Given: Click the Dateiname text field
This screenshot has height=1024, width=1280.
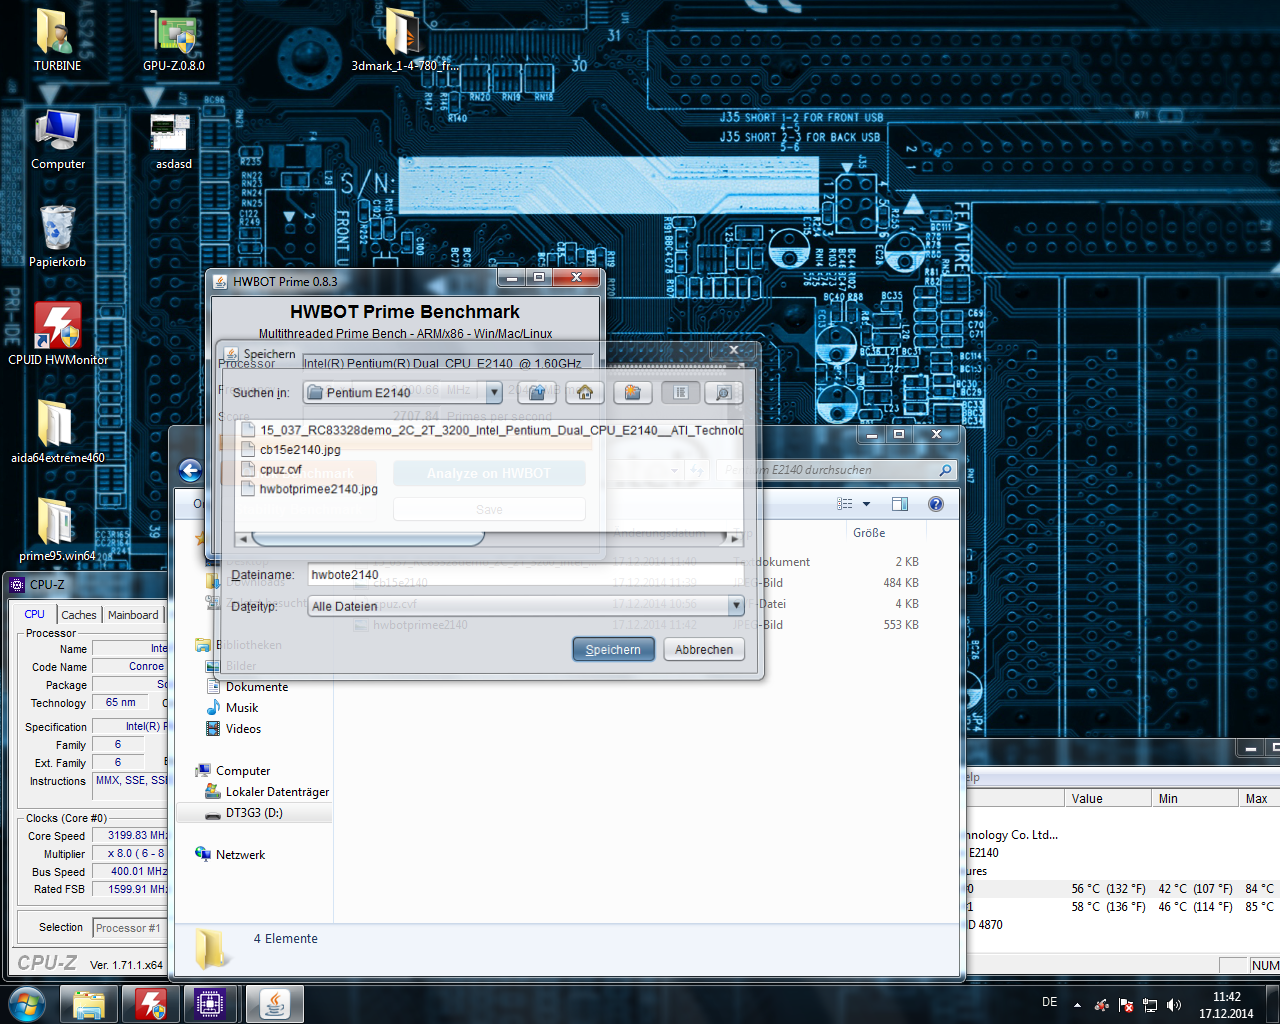Looking at the screenshot, I should (x=525, y=575).
